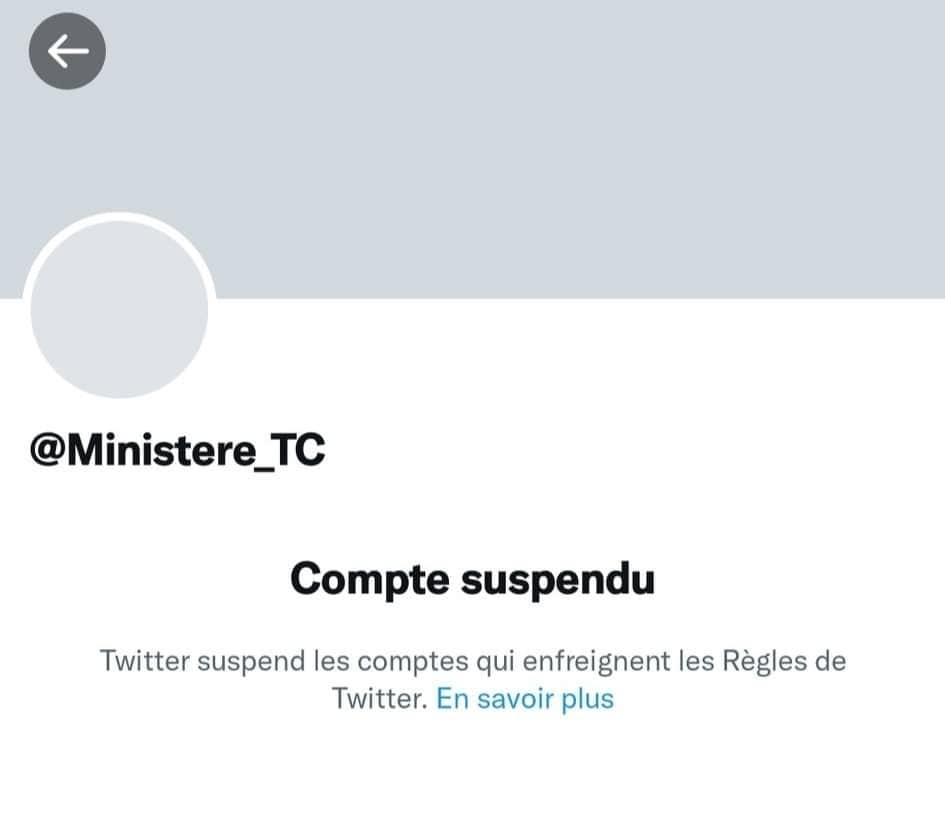Tap the word "suspendu" in the heading
The image size is (945, 825).
558,581
